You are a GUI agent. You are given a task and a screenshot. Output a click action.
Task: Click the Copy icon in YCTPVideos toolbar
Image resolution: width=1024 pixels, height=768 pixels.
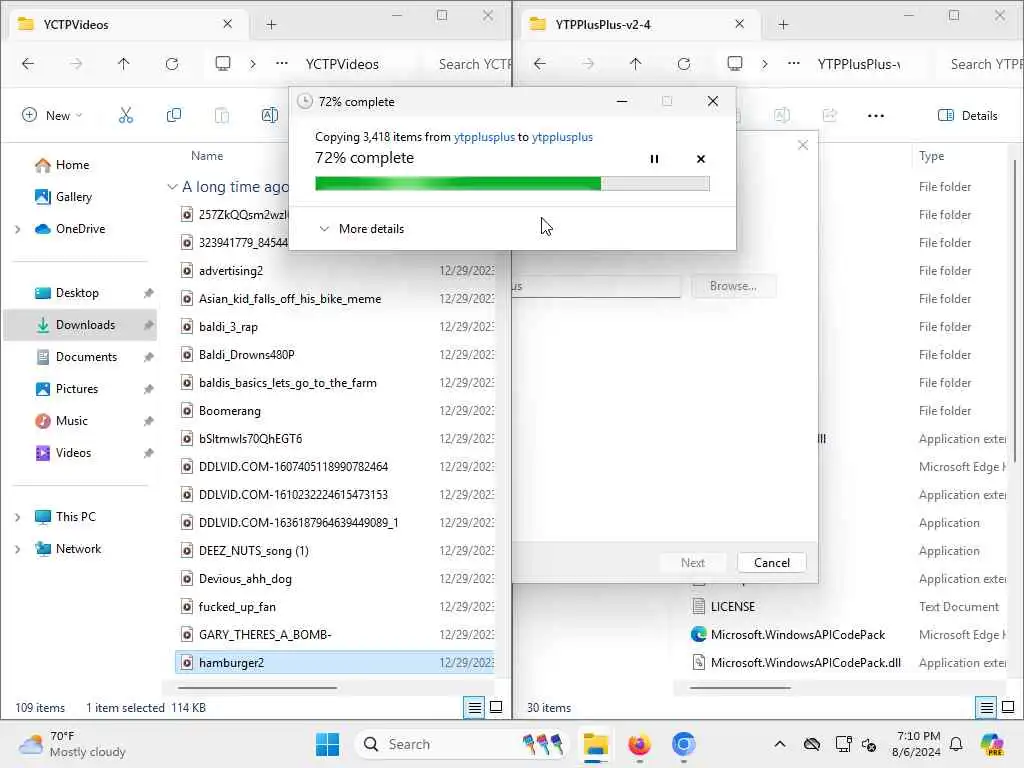(174, 116)
